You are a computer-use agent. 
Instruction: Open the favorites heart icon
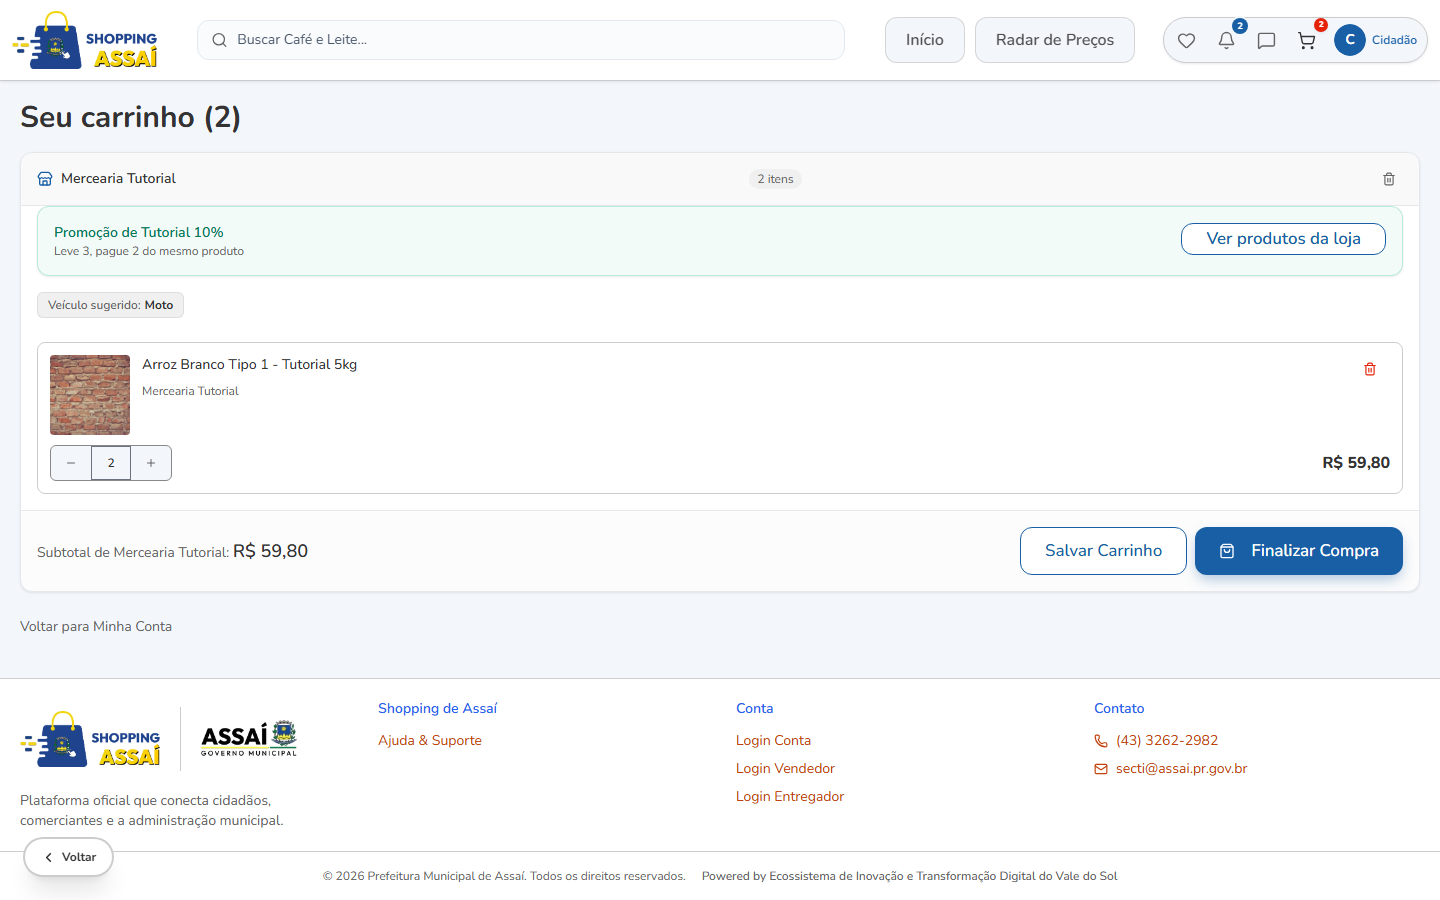coord(1186,41)
